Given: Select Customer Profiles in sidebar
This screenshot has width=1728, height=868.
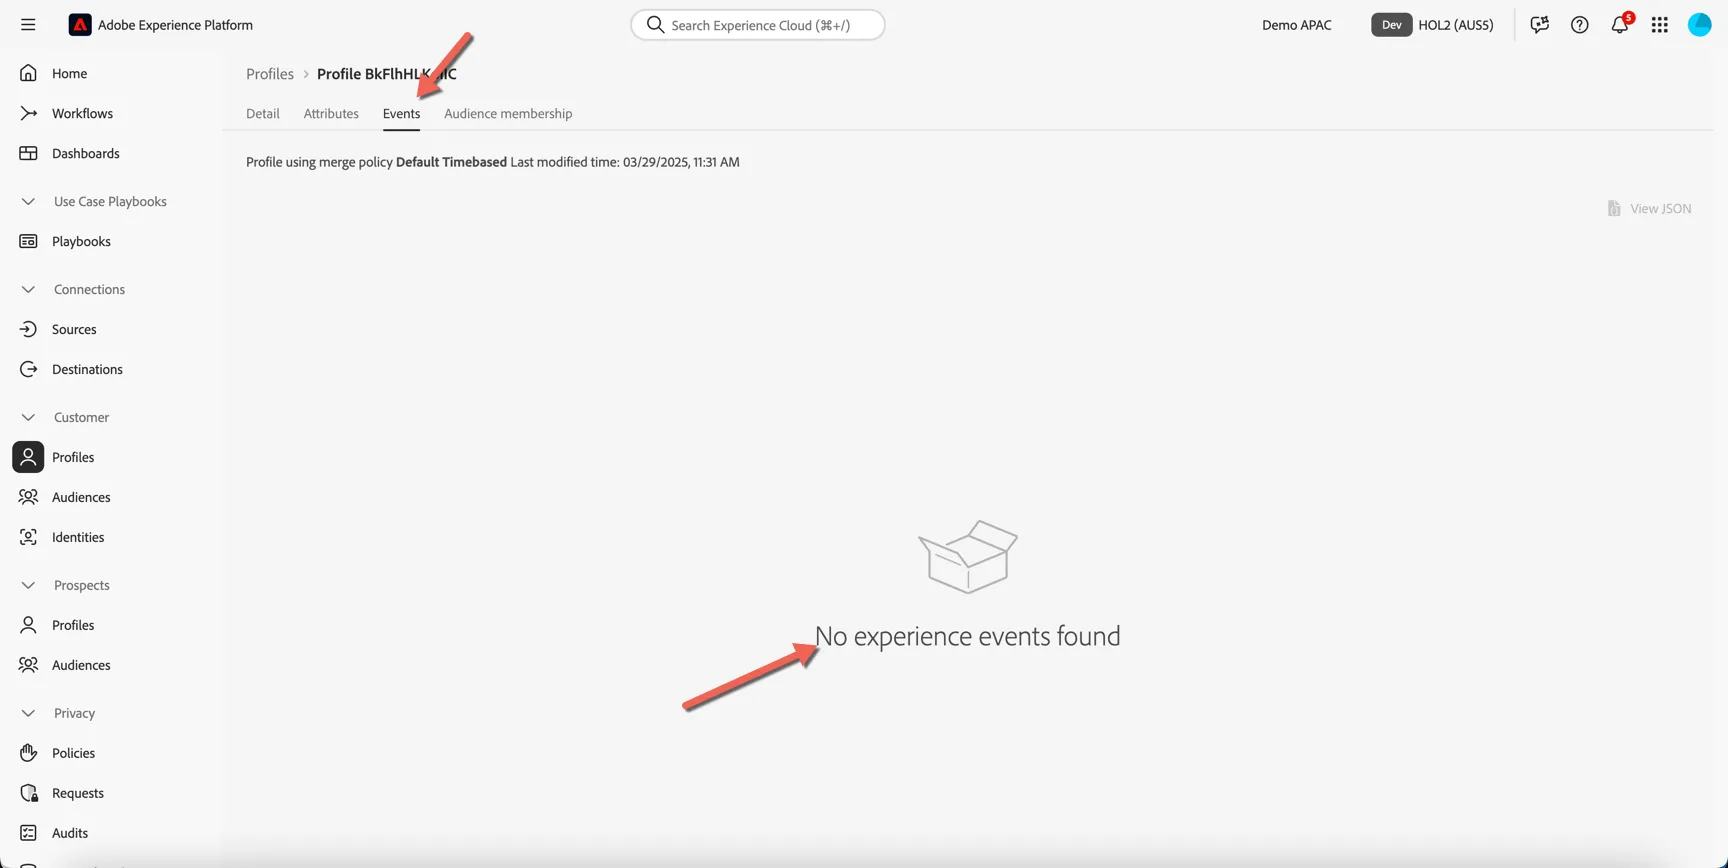Looking at the screenshot, I should (73, 457).
